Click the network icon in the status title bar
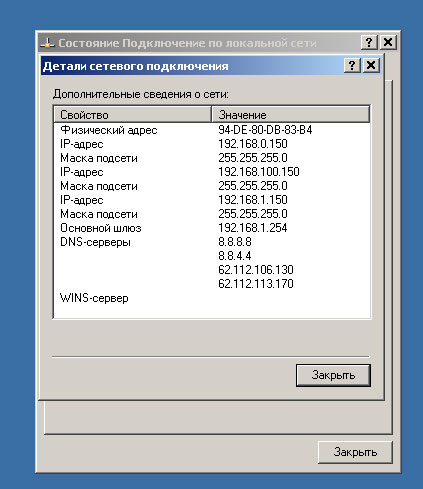Image resolution: width=423 pixels, height=489 pixels. 47,43
